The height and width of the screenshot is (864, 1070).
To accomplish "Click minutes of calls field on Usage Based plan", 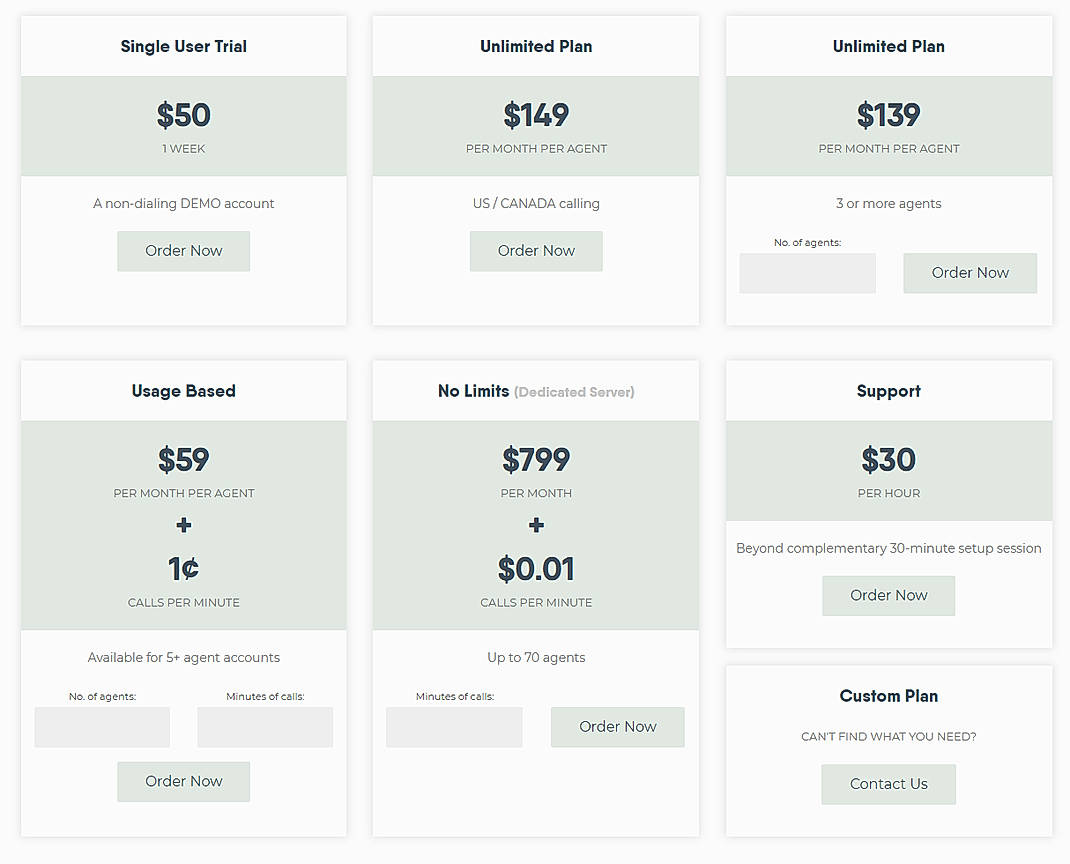I will click(x=264, y=727).
